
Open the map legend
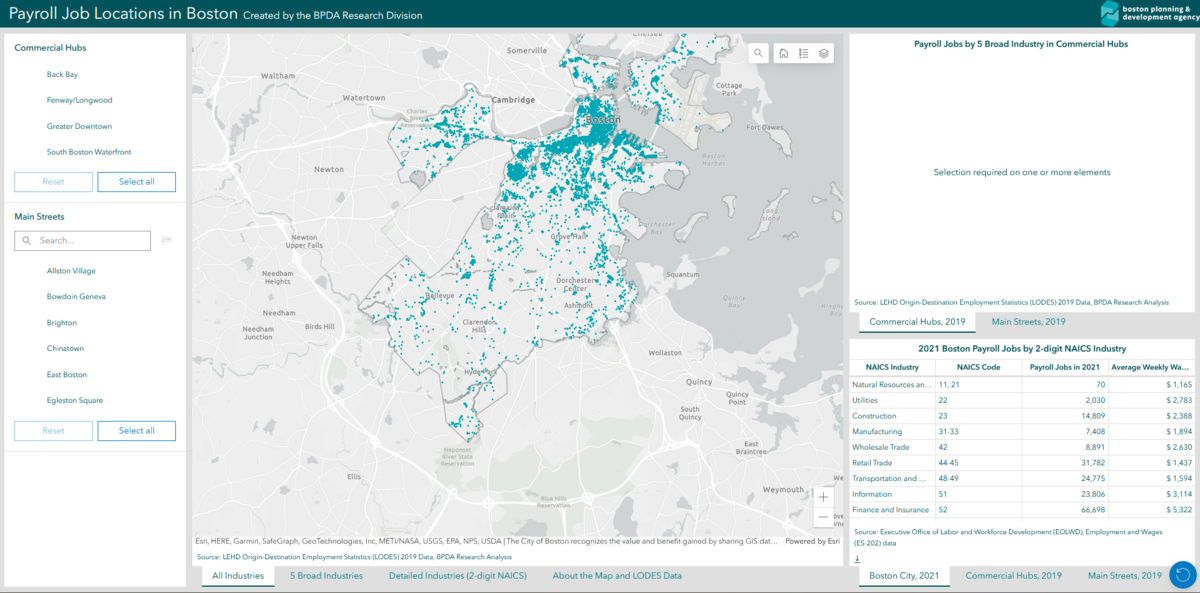803,52
